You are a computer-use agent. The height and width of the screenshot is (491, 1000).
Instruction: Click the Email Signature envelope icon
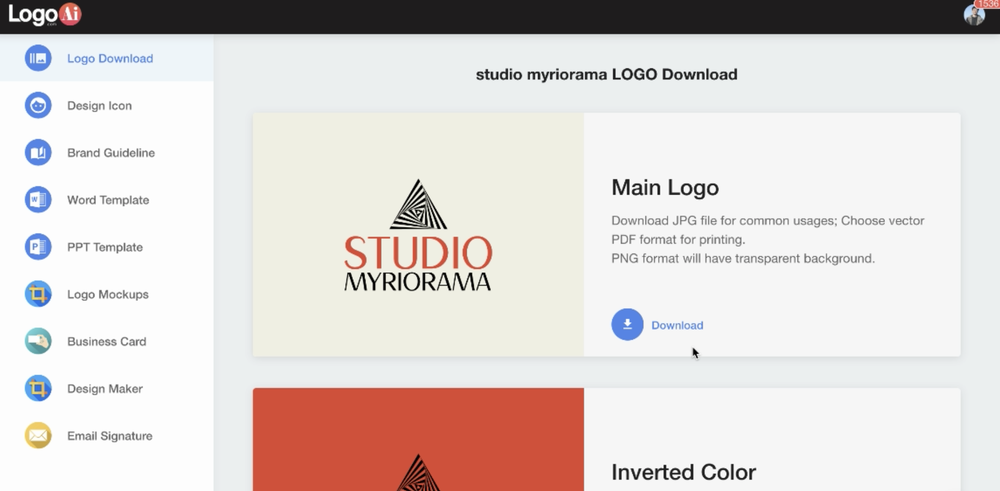tap(38, 436)
